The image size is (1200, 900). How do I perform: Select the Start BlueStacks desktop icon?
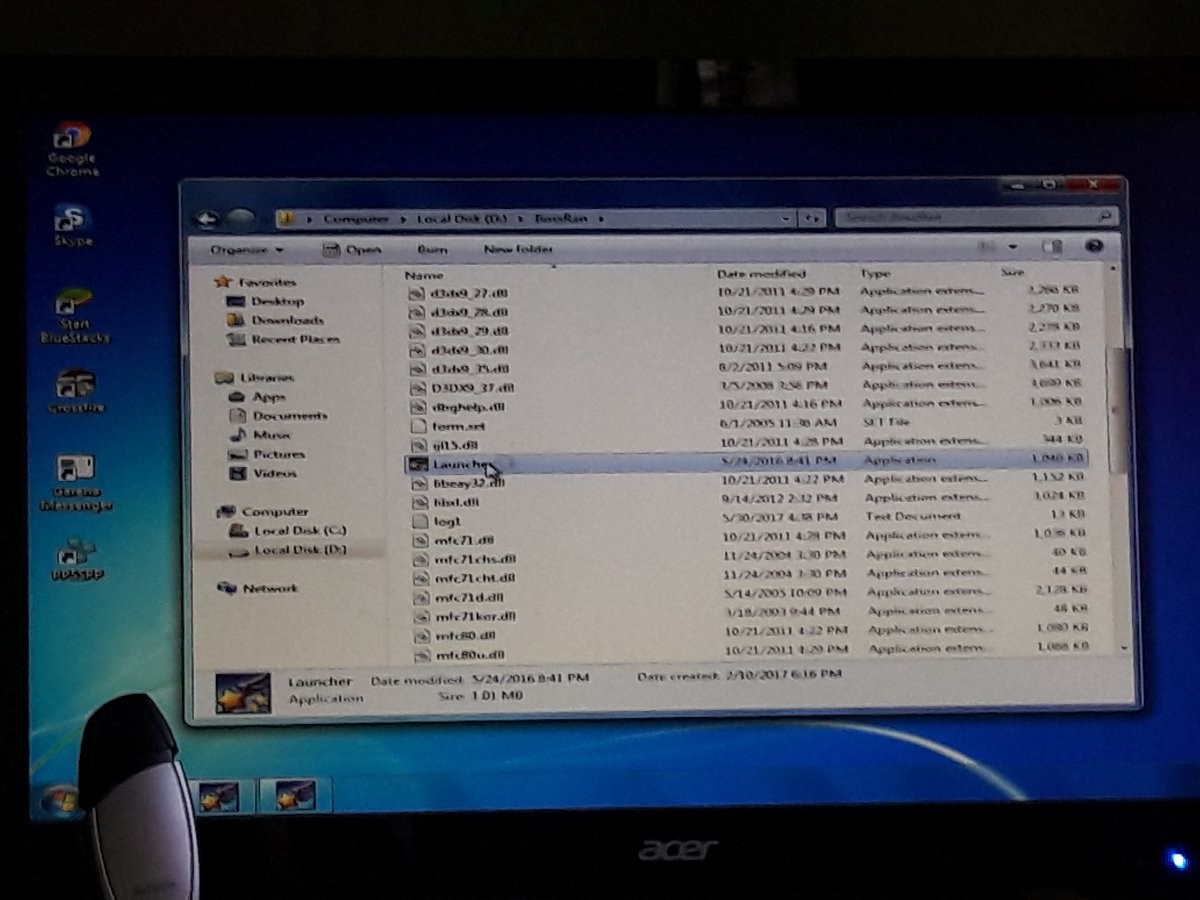point(74,316)
